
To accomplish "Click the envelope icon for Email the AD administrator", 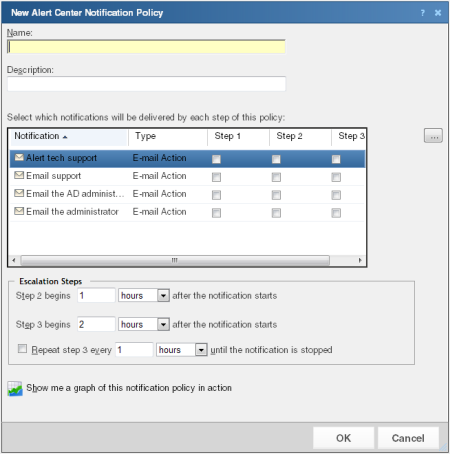I will click(19, 193).
